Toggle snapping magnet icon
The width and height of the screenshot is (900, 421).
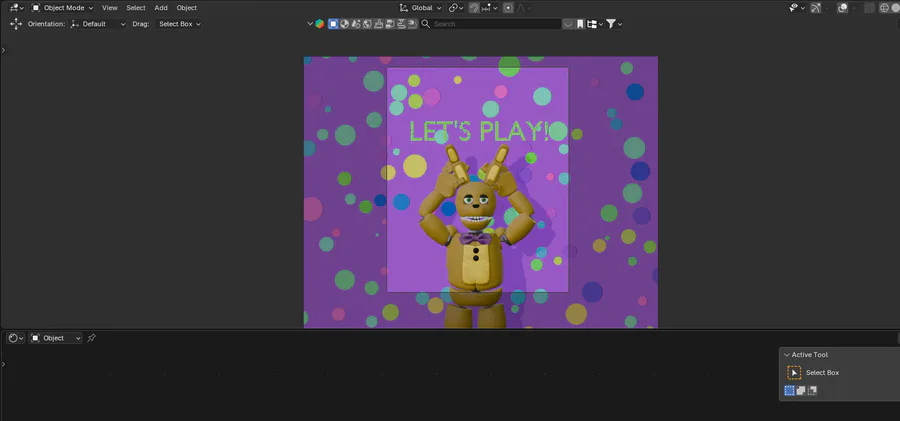[474, 8]
